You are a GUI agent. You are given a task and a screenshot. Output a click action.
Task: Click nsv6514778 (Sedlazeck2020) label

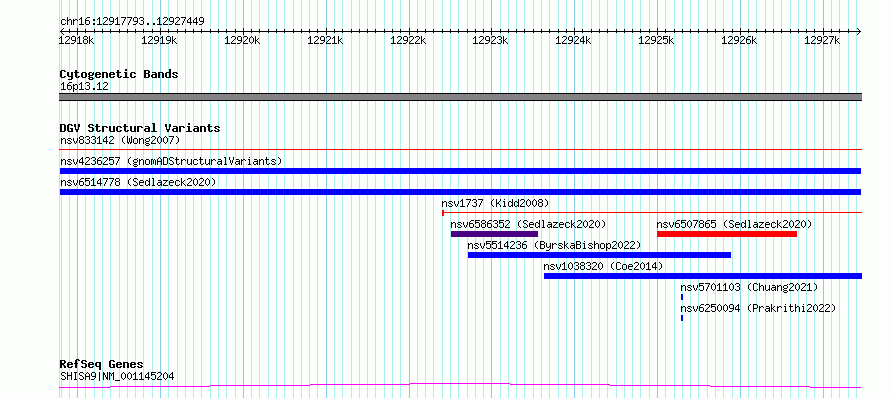coord(138,182)
